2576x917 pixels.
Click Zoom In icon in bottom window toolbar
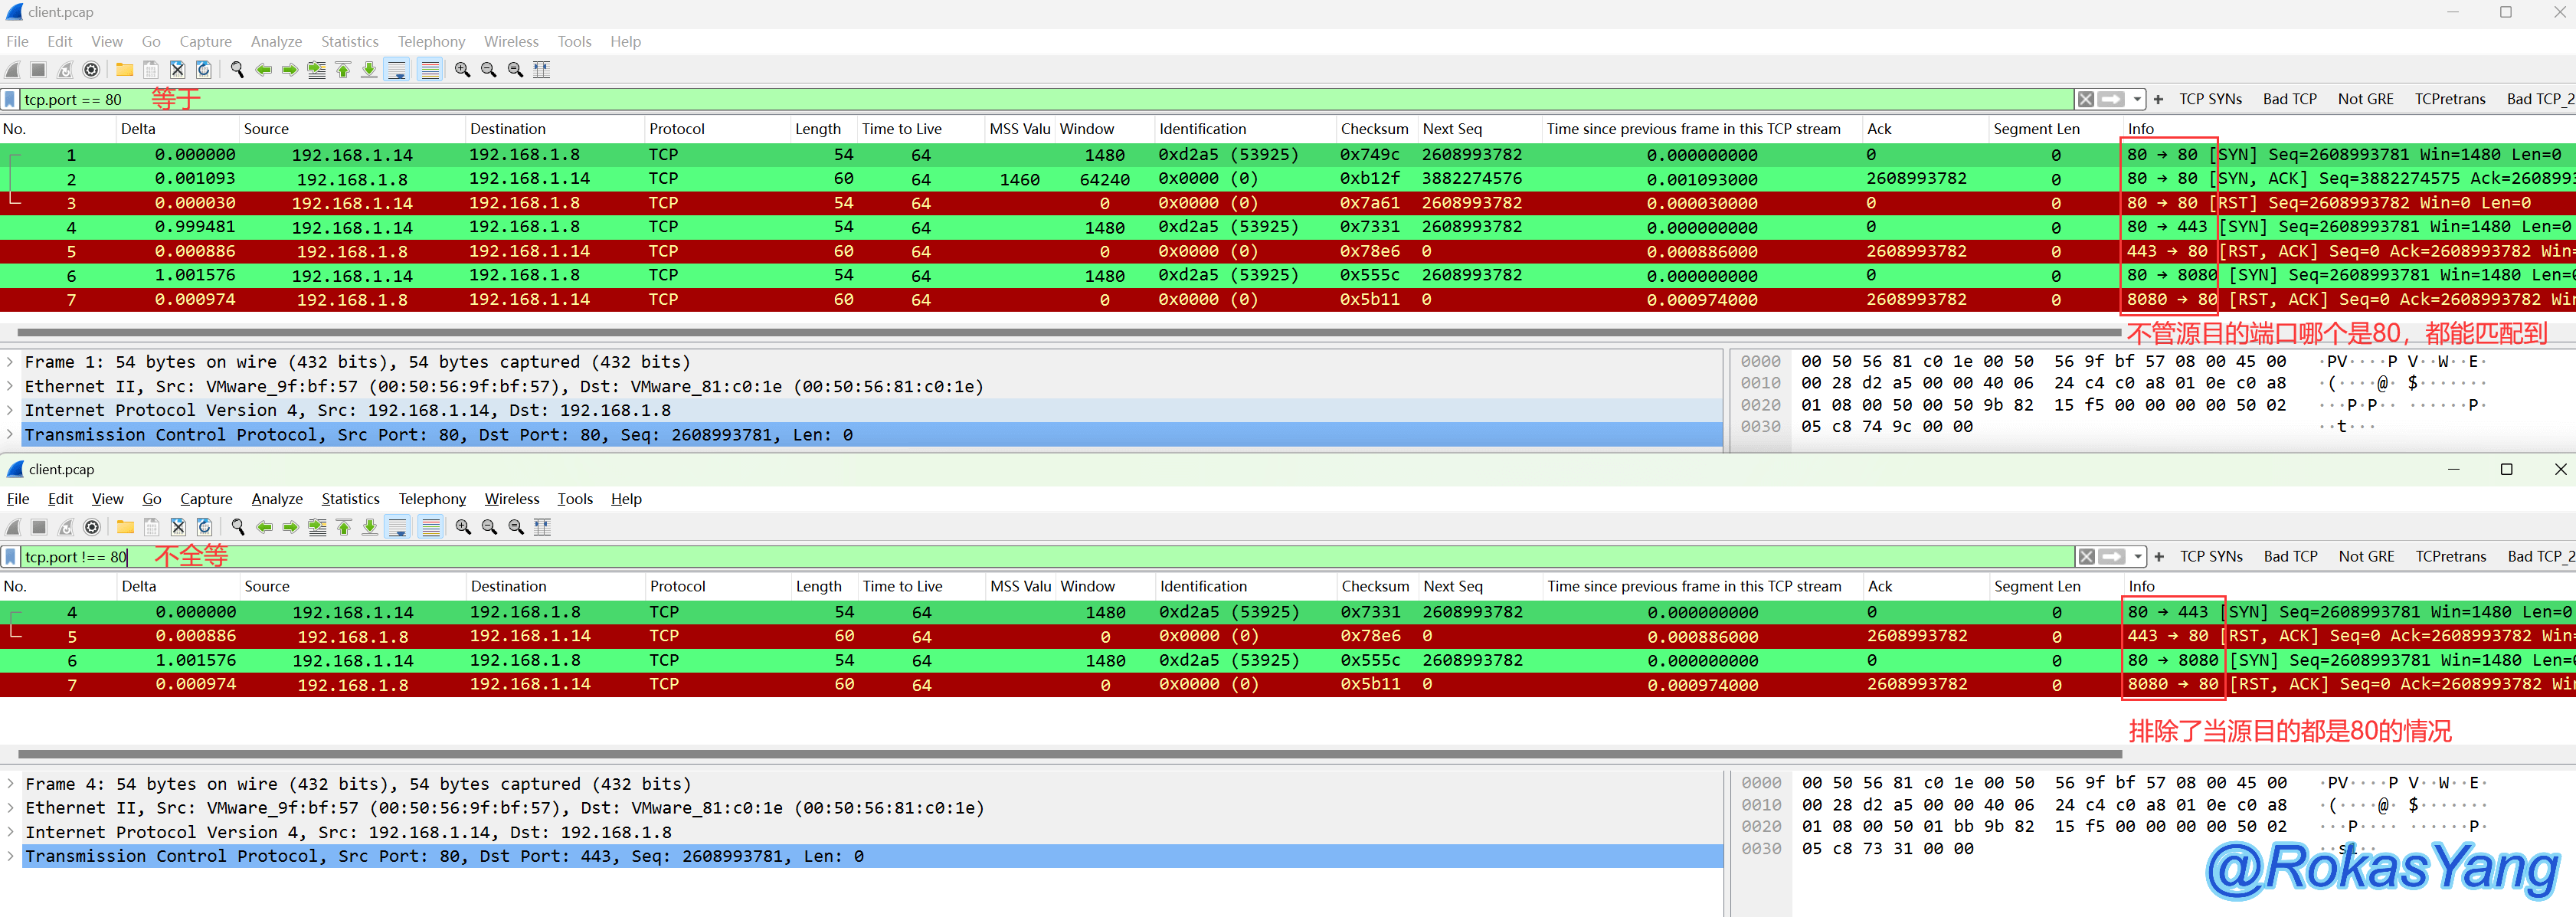point(463,527)
